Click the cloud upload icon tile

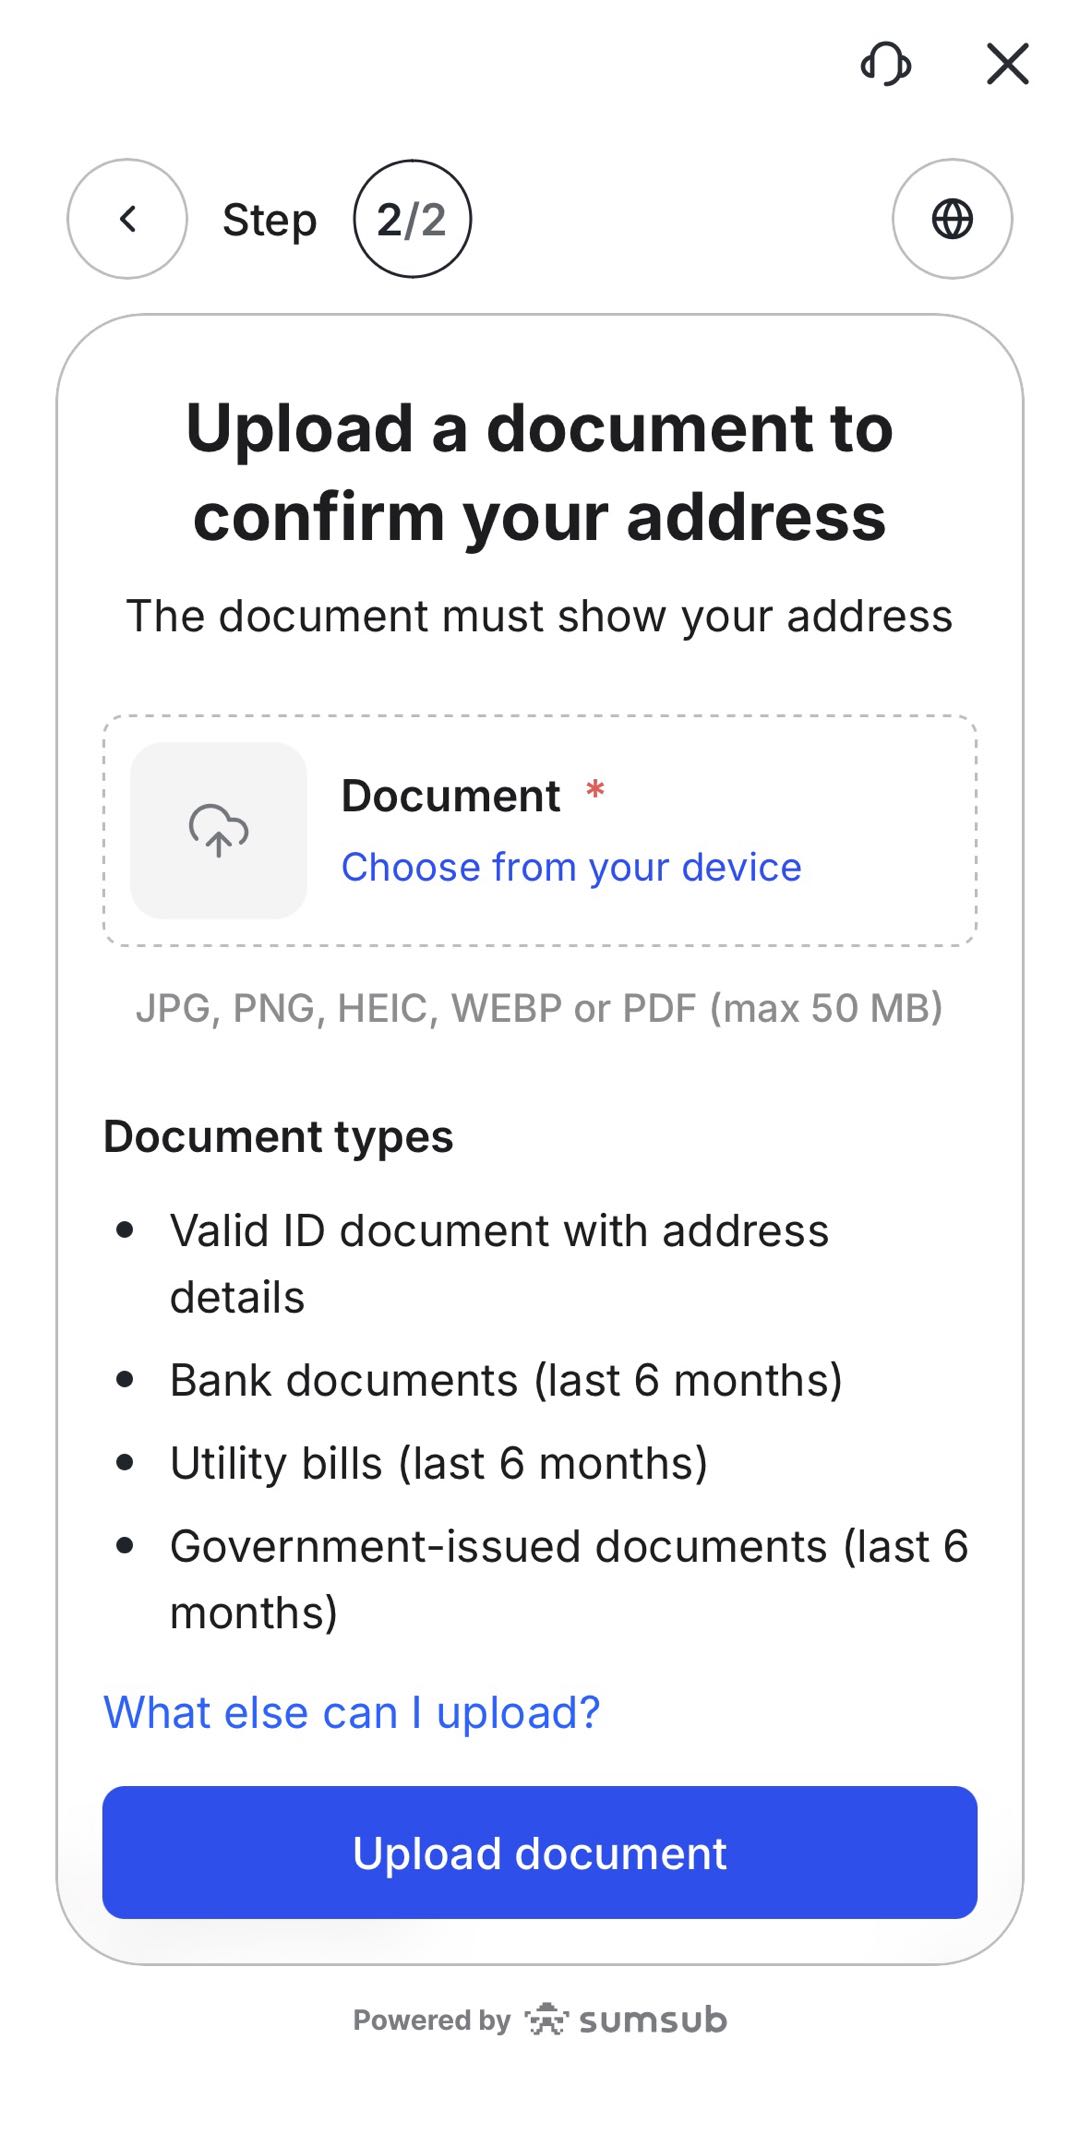219,830
